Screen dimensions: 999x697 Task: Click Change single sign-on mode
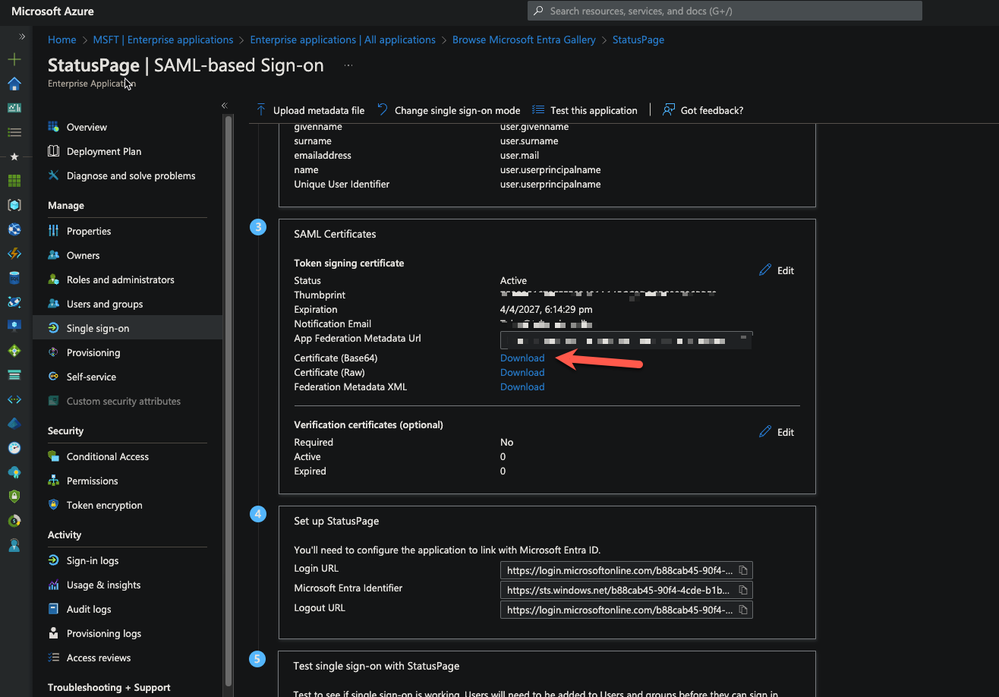449,110
